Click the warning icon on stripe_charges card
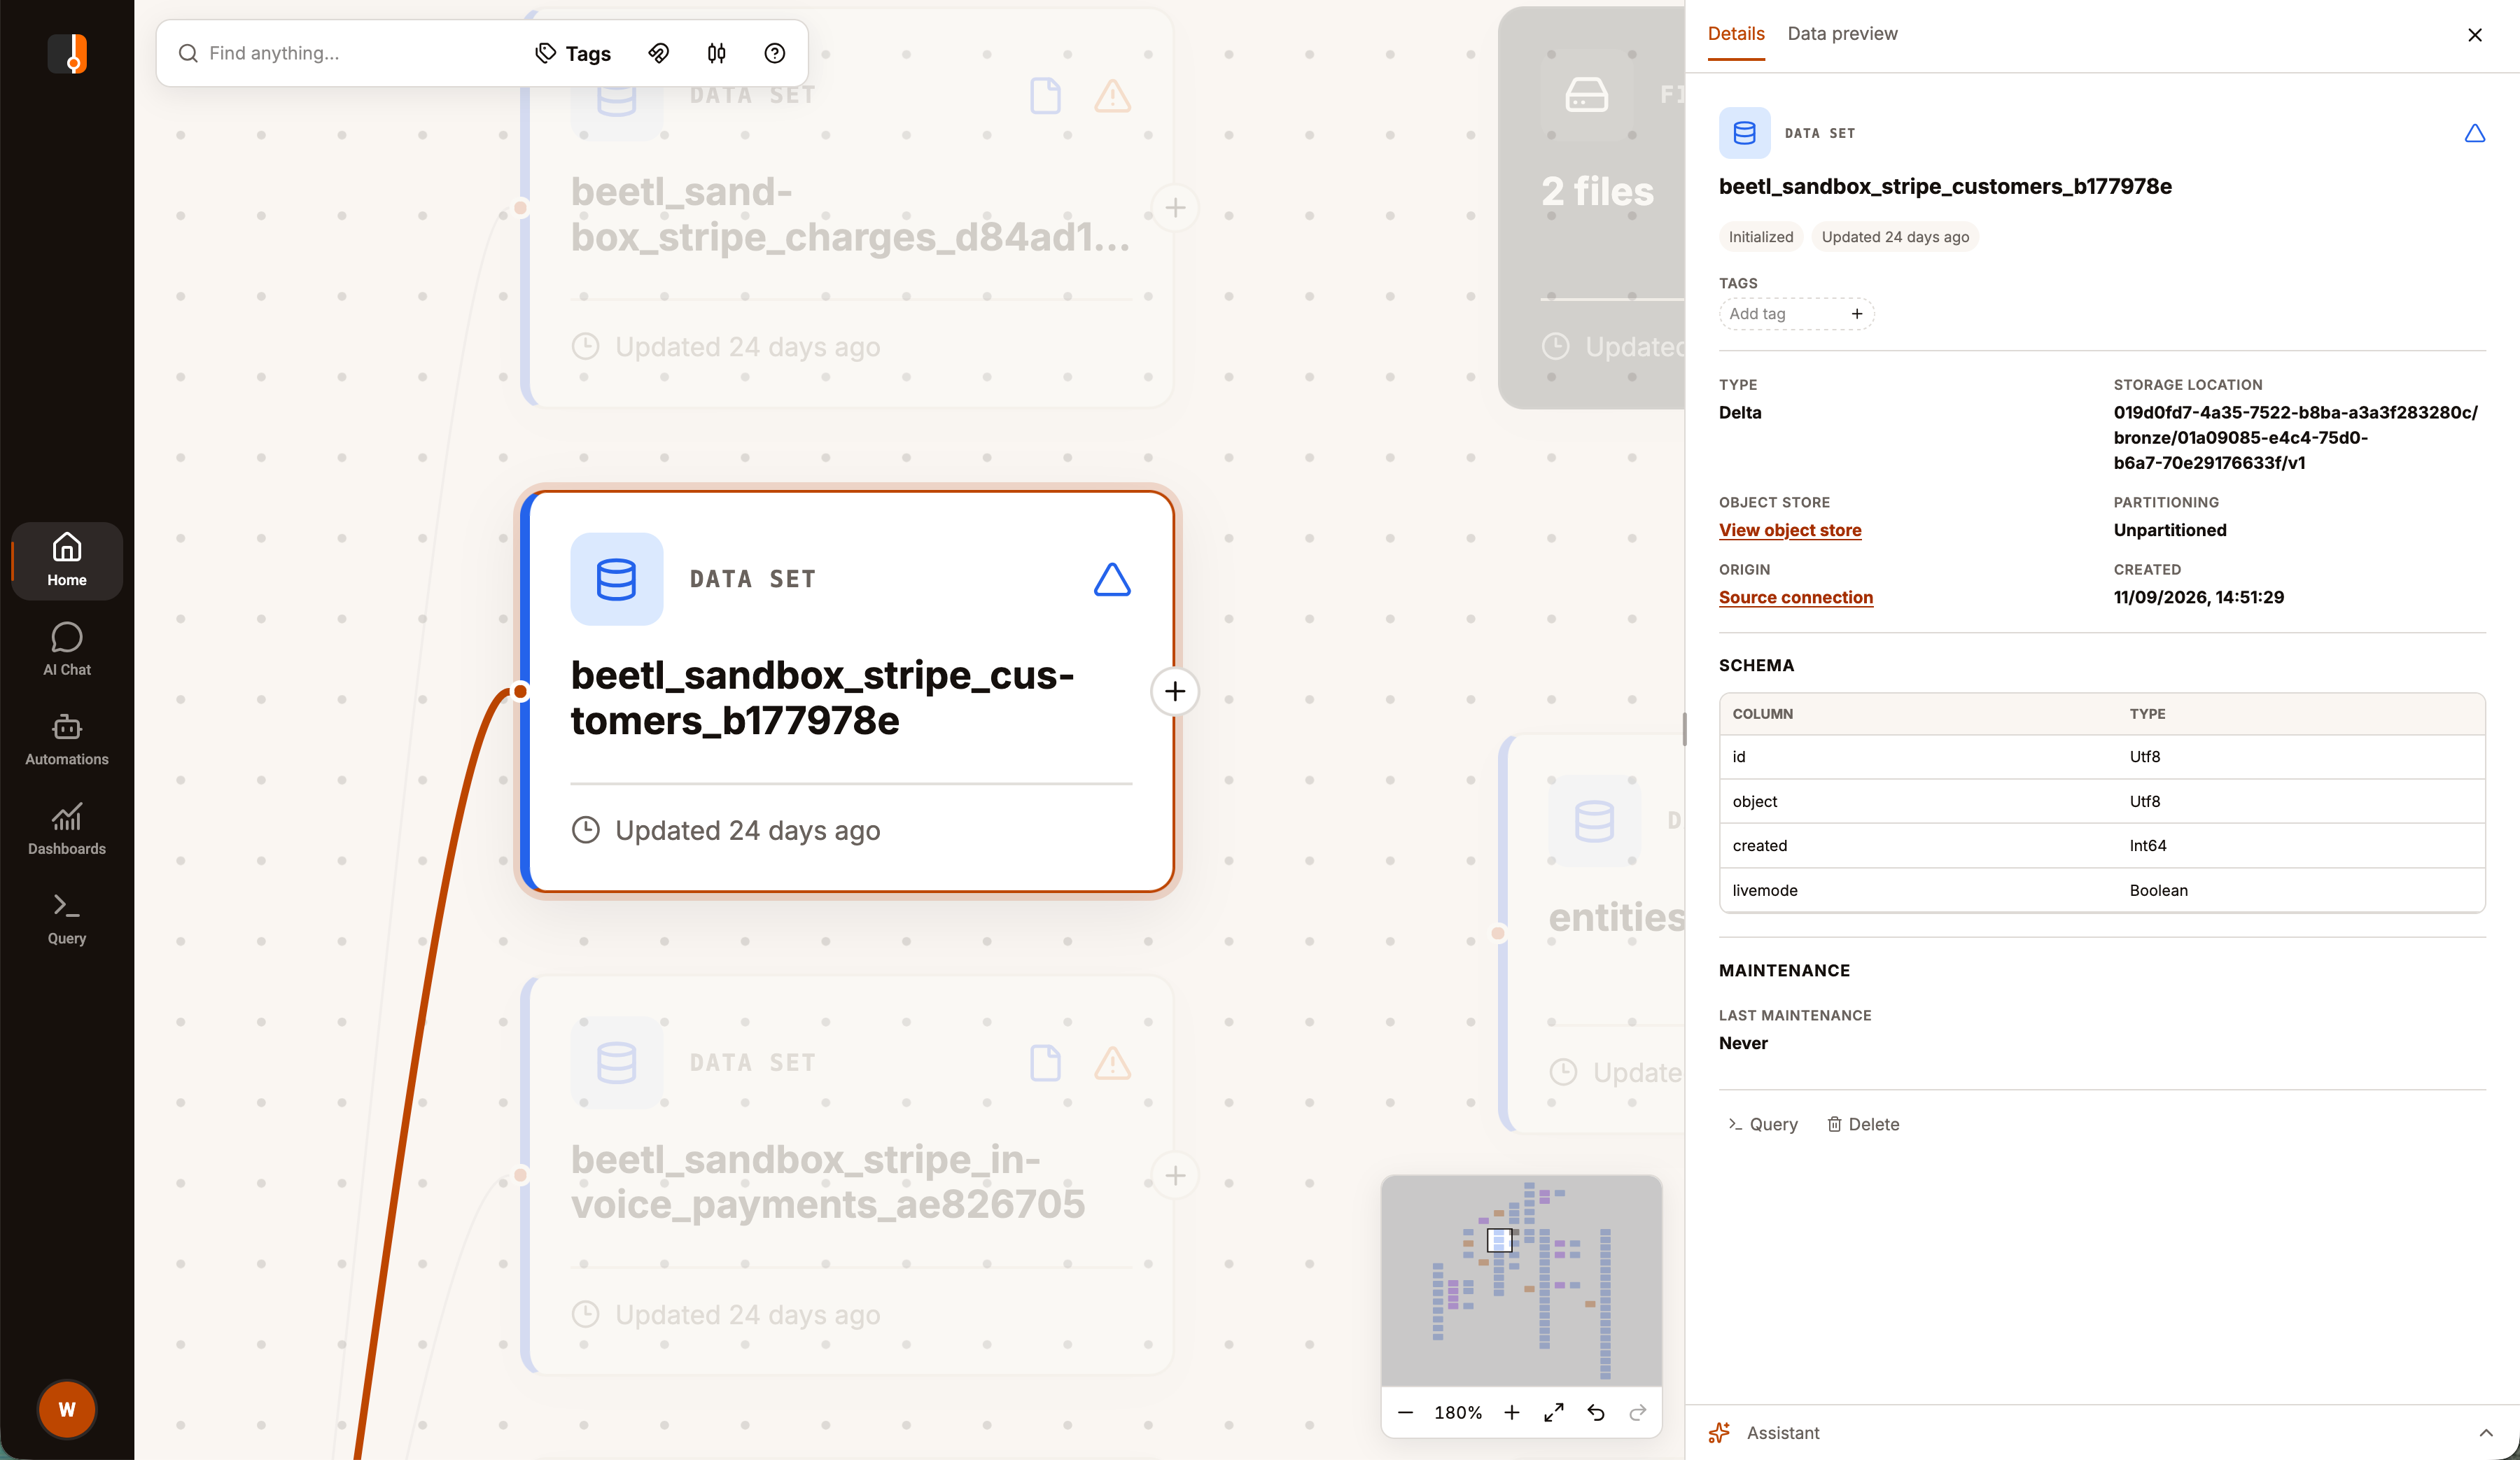This screenshot has width=2520, height=1460. click(1112, 96)
